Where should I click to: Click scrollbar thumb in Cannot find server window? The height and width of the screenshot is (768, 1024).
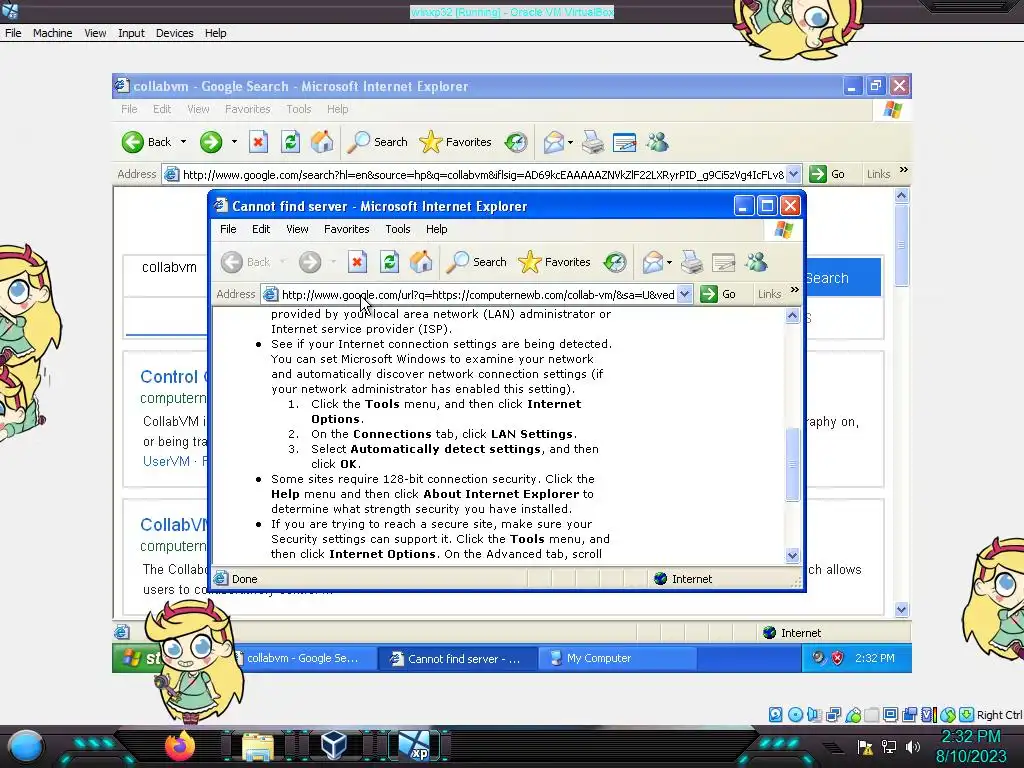point(793,464)
